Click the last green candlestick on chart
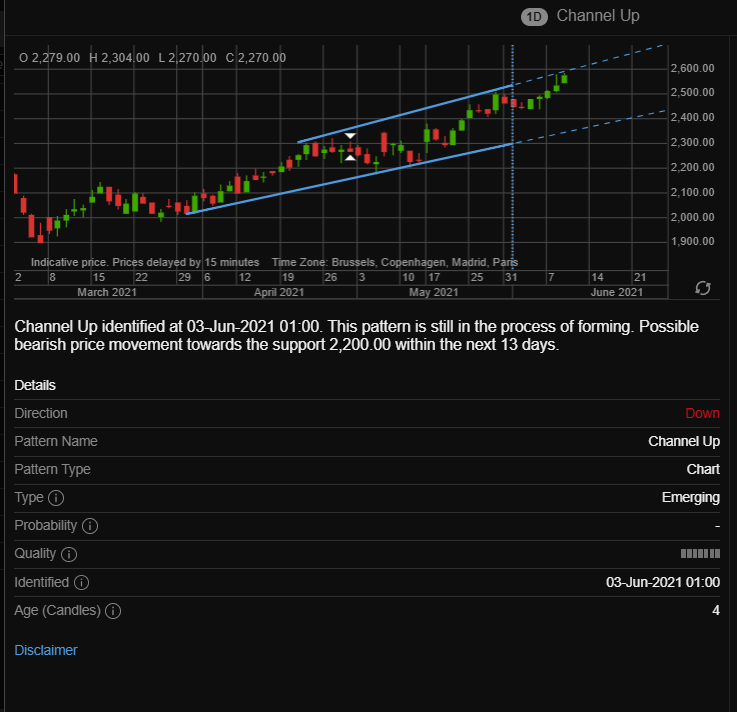This screenshot has width=737, height=712. (x=564, y=78)
